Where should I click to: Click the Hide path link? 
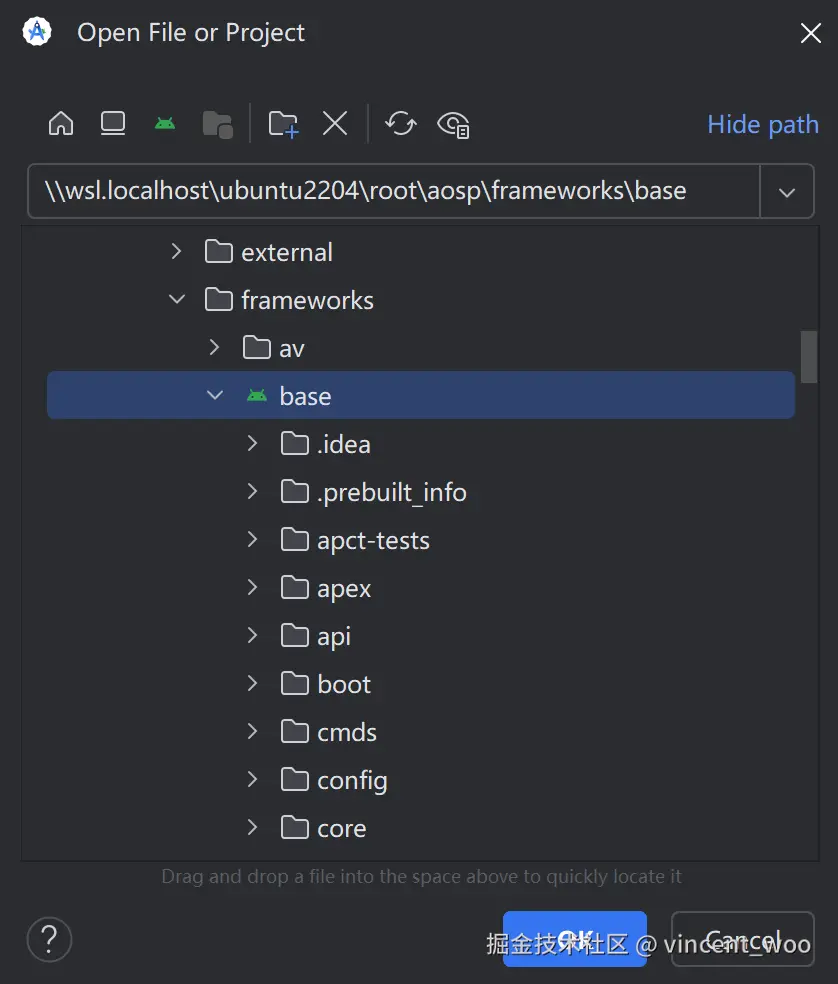tap(762, 124)
